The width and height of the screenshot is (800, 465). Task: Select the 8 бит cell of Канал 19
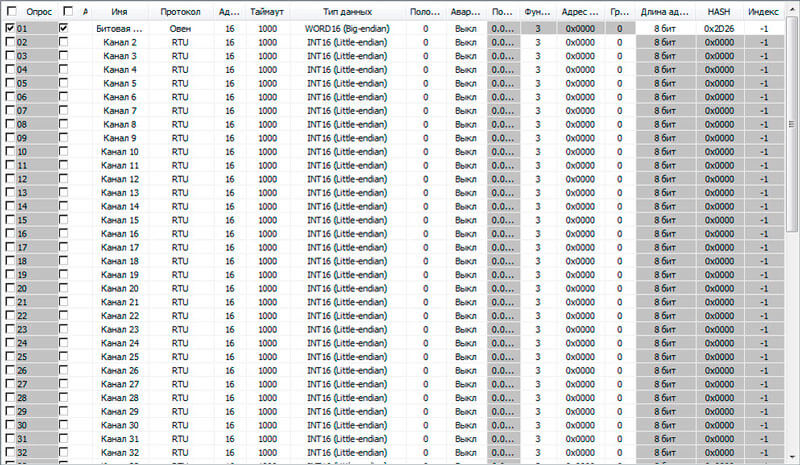pyautogui.click(x=665, y=275)
